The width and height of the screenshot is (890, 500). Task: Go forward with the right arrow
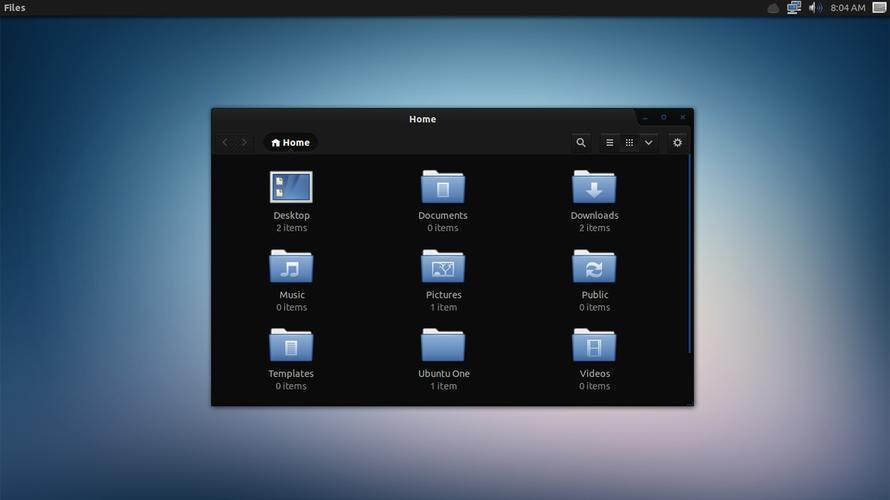pos(244,143)
